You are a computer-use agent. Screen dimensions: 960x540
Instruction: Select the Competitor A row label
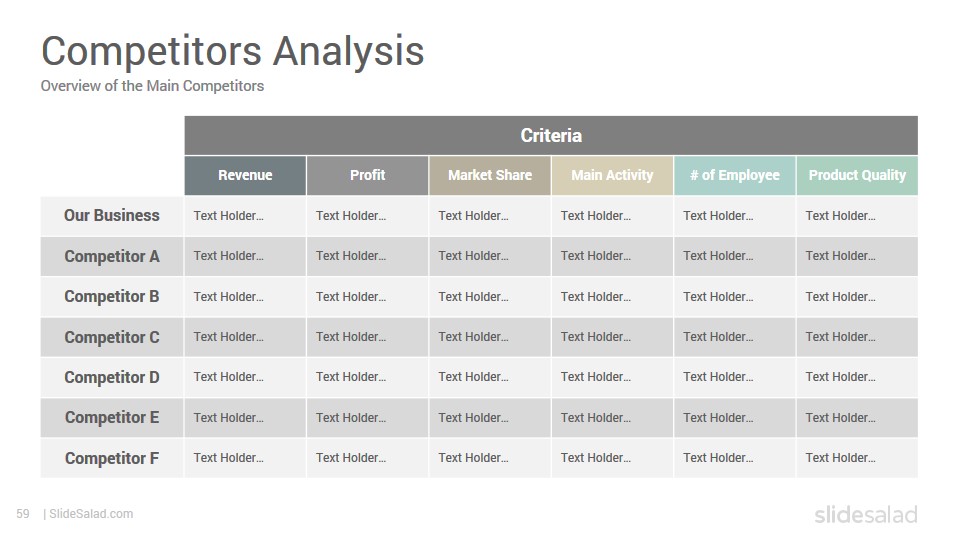point(111,256)
